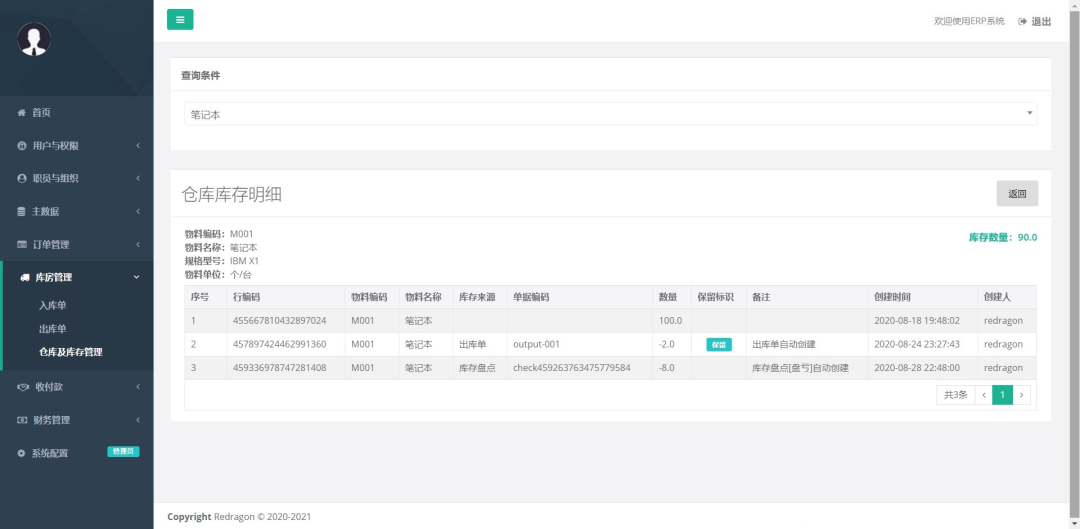1080x529 pixels.
Task: Open the 笔记本 material dropdown
Action: 610,114
